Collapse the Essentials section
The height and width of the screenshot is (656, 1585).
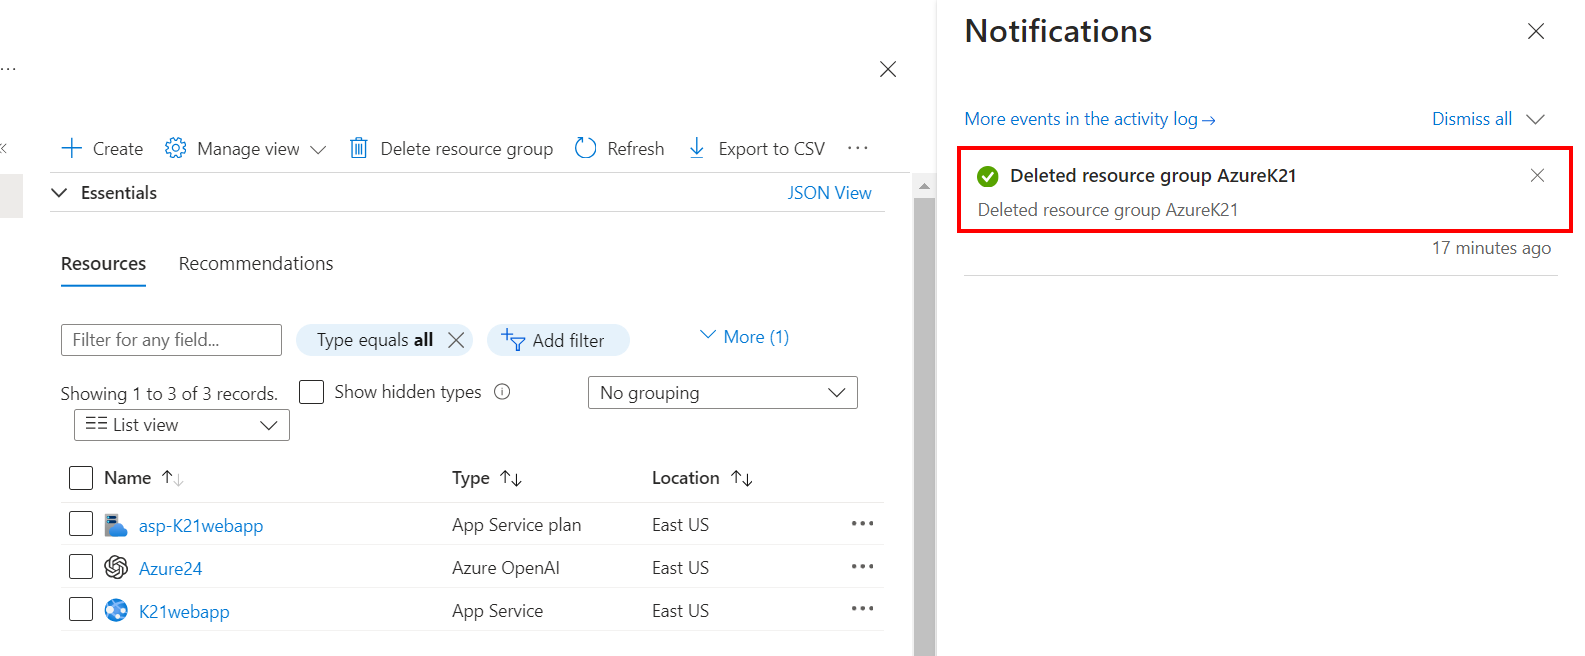pyautogui.click(x=59, y=193)
